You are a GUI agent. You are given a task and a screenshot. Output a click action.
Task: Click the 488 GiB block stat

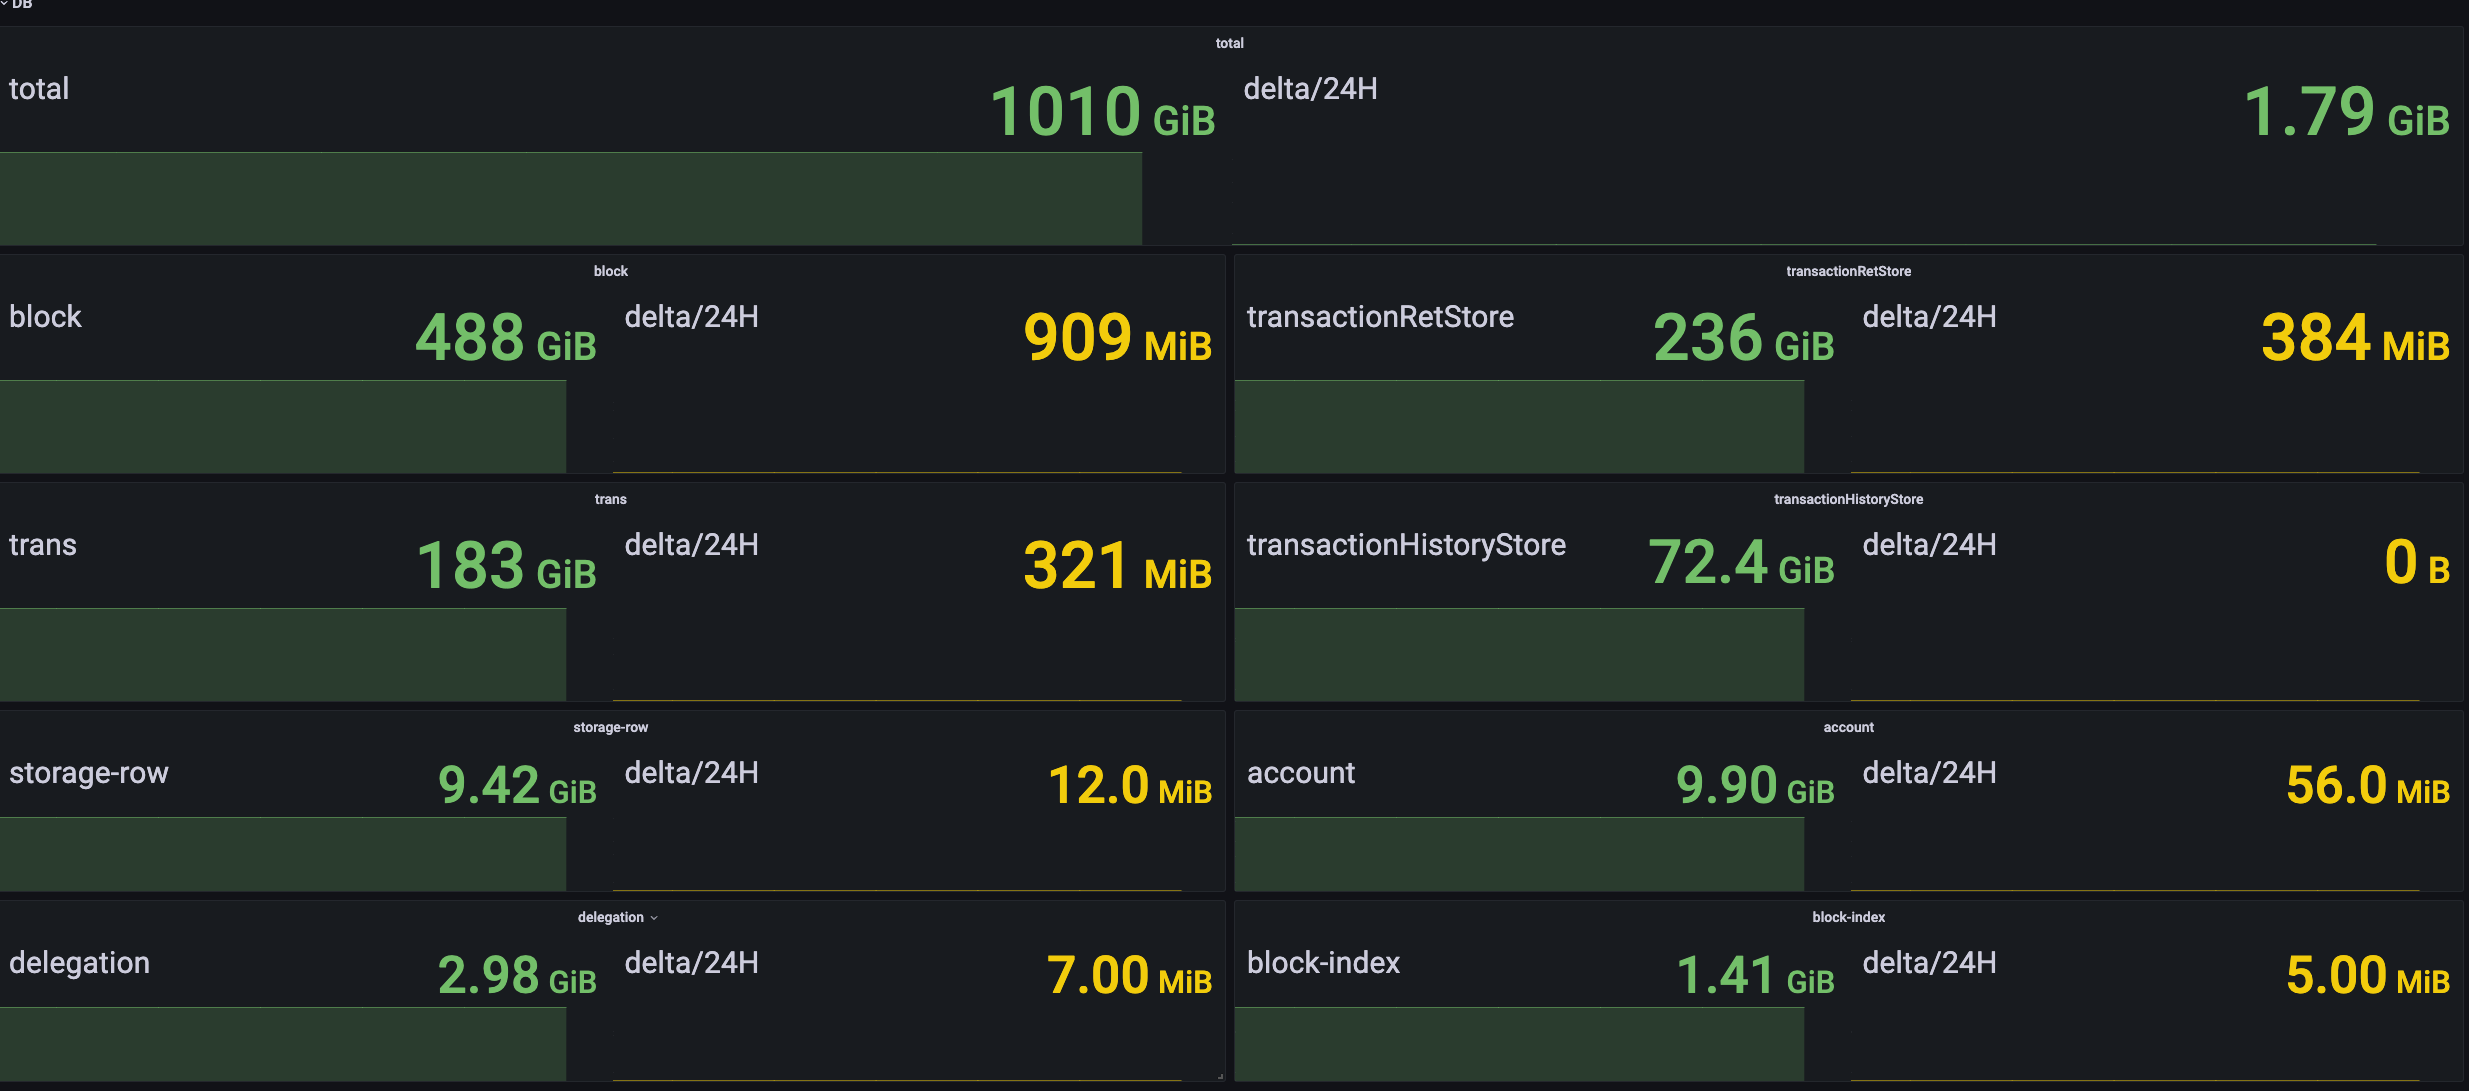pyautogui.click(x=506, y=338)
